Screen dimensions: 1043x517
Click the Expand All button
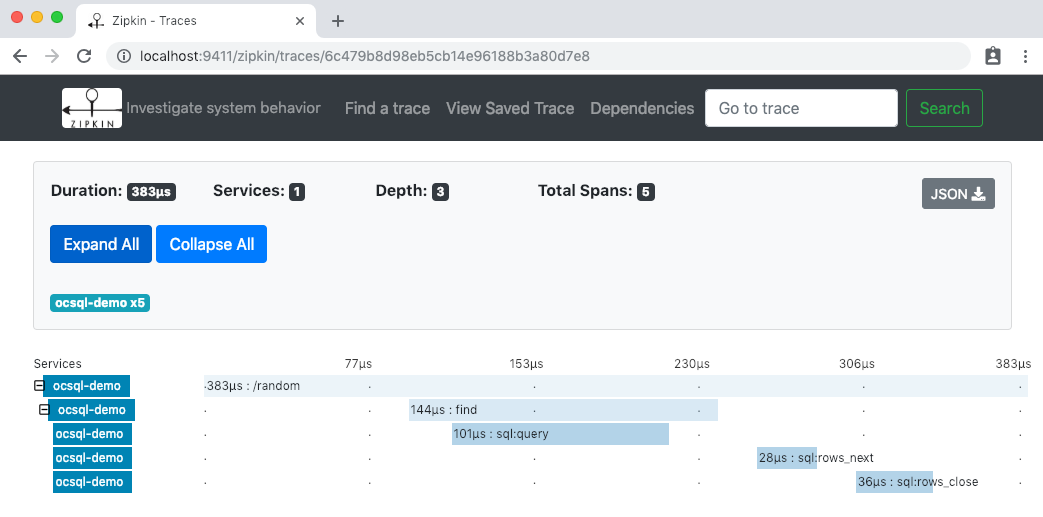[x=101, y=244]
